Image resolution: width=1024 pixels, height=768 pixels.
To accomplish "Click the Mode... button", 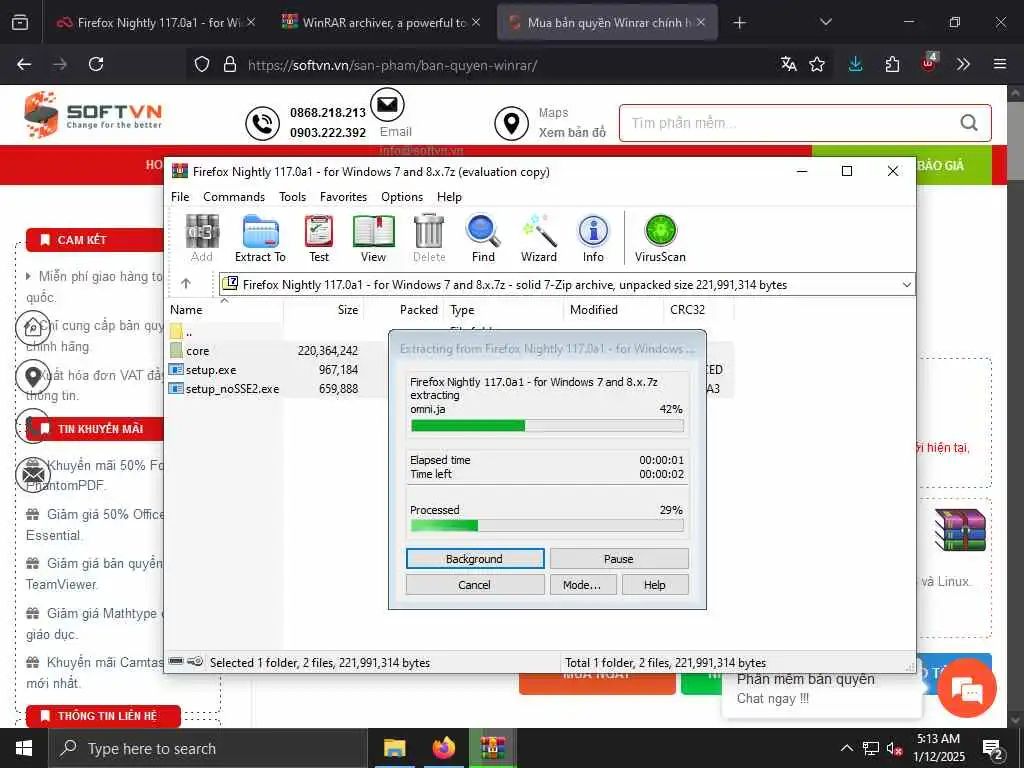I will (582, 584).
